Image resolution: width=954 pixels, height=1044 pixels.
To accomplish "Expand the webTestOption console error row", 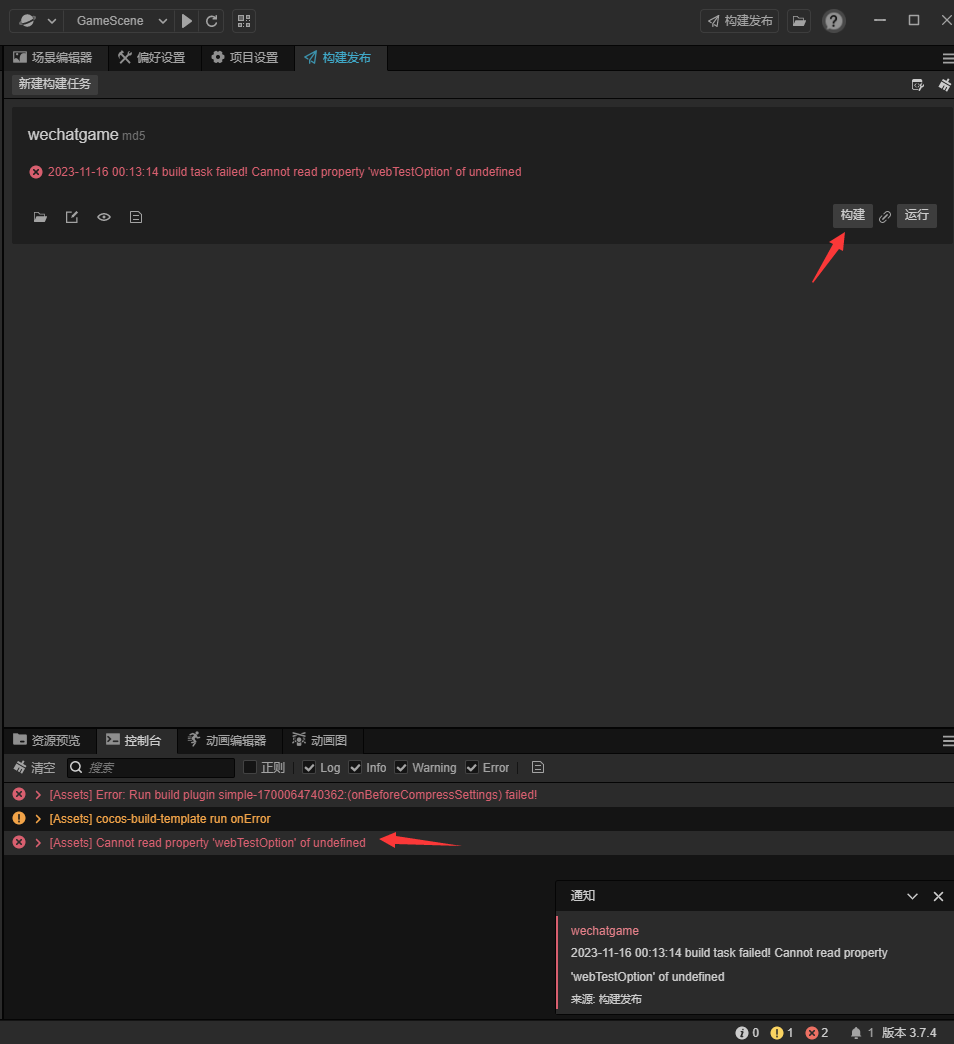I will (38, 842).
